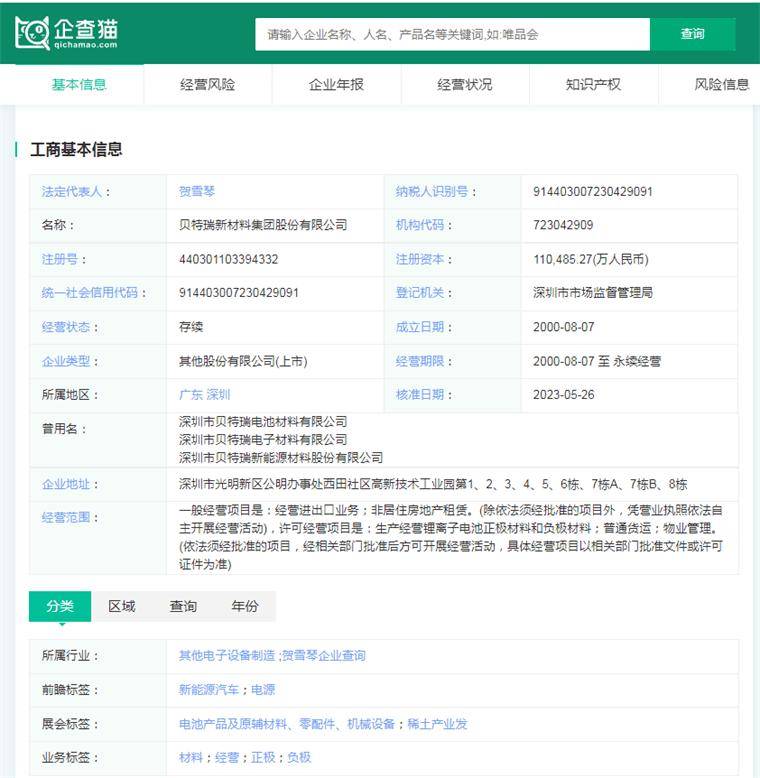Click the 企业地址 label link
This screenshot has width=760, height=778.
click(x=66, y=484)
